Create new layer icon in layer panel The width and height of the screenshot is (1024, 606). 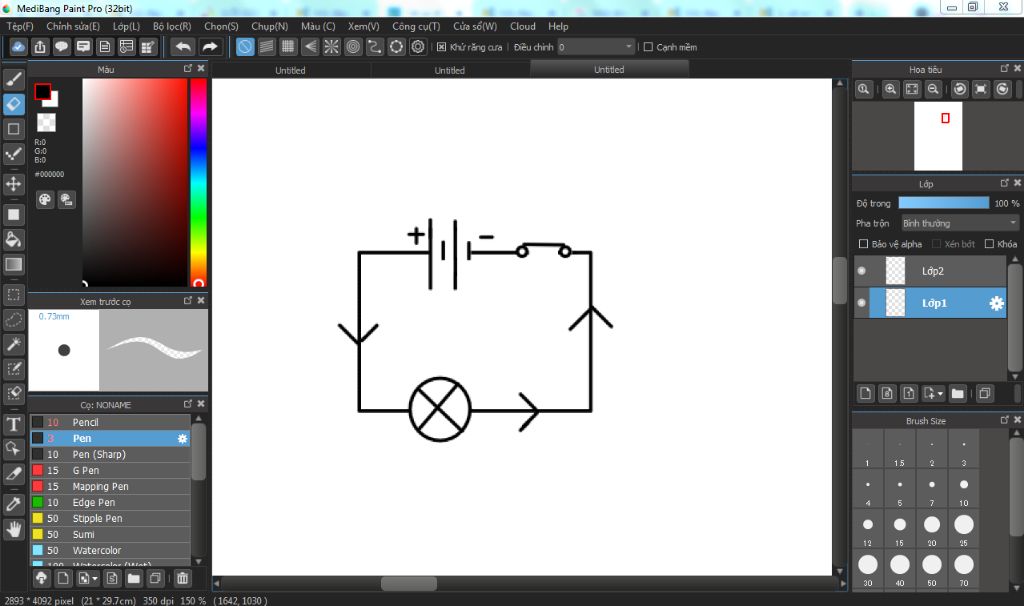[x=865, y=393]
